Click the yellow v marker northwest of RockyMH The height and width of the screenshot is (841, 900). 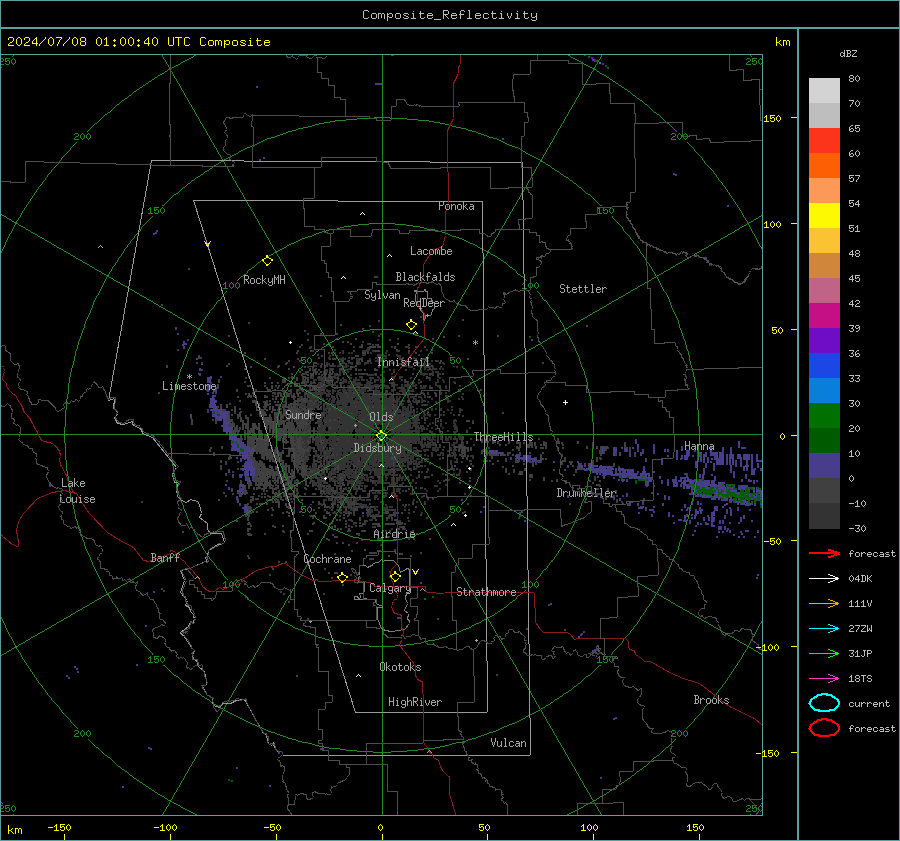coord(208,244)
